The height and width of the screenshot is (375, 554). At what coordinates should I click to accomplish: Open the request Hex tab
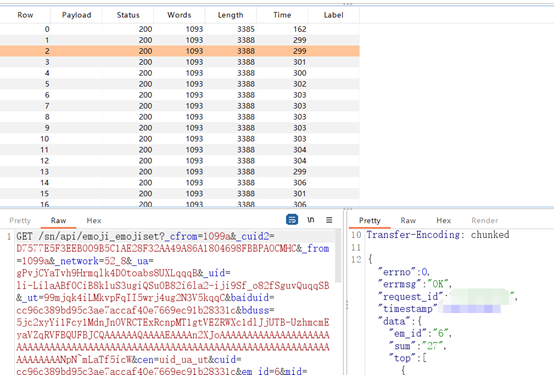tap(94, 221)
